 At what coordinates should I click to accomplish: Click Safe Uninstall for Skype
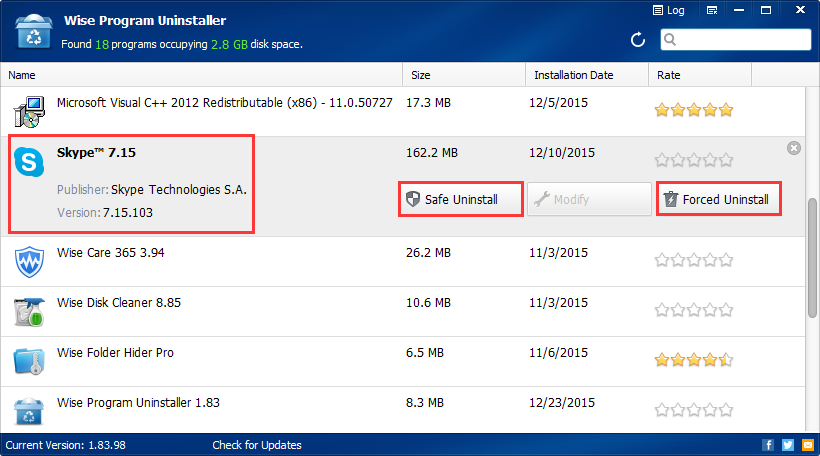coord(461,199)
